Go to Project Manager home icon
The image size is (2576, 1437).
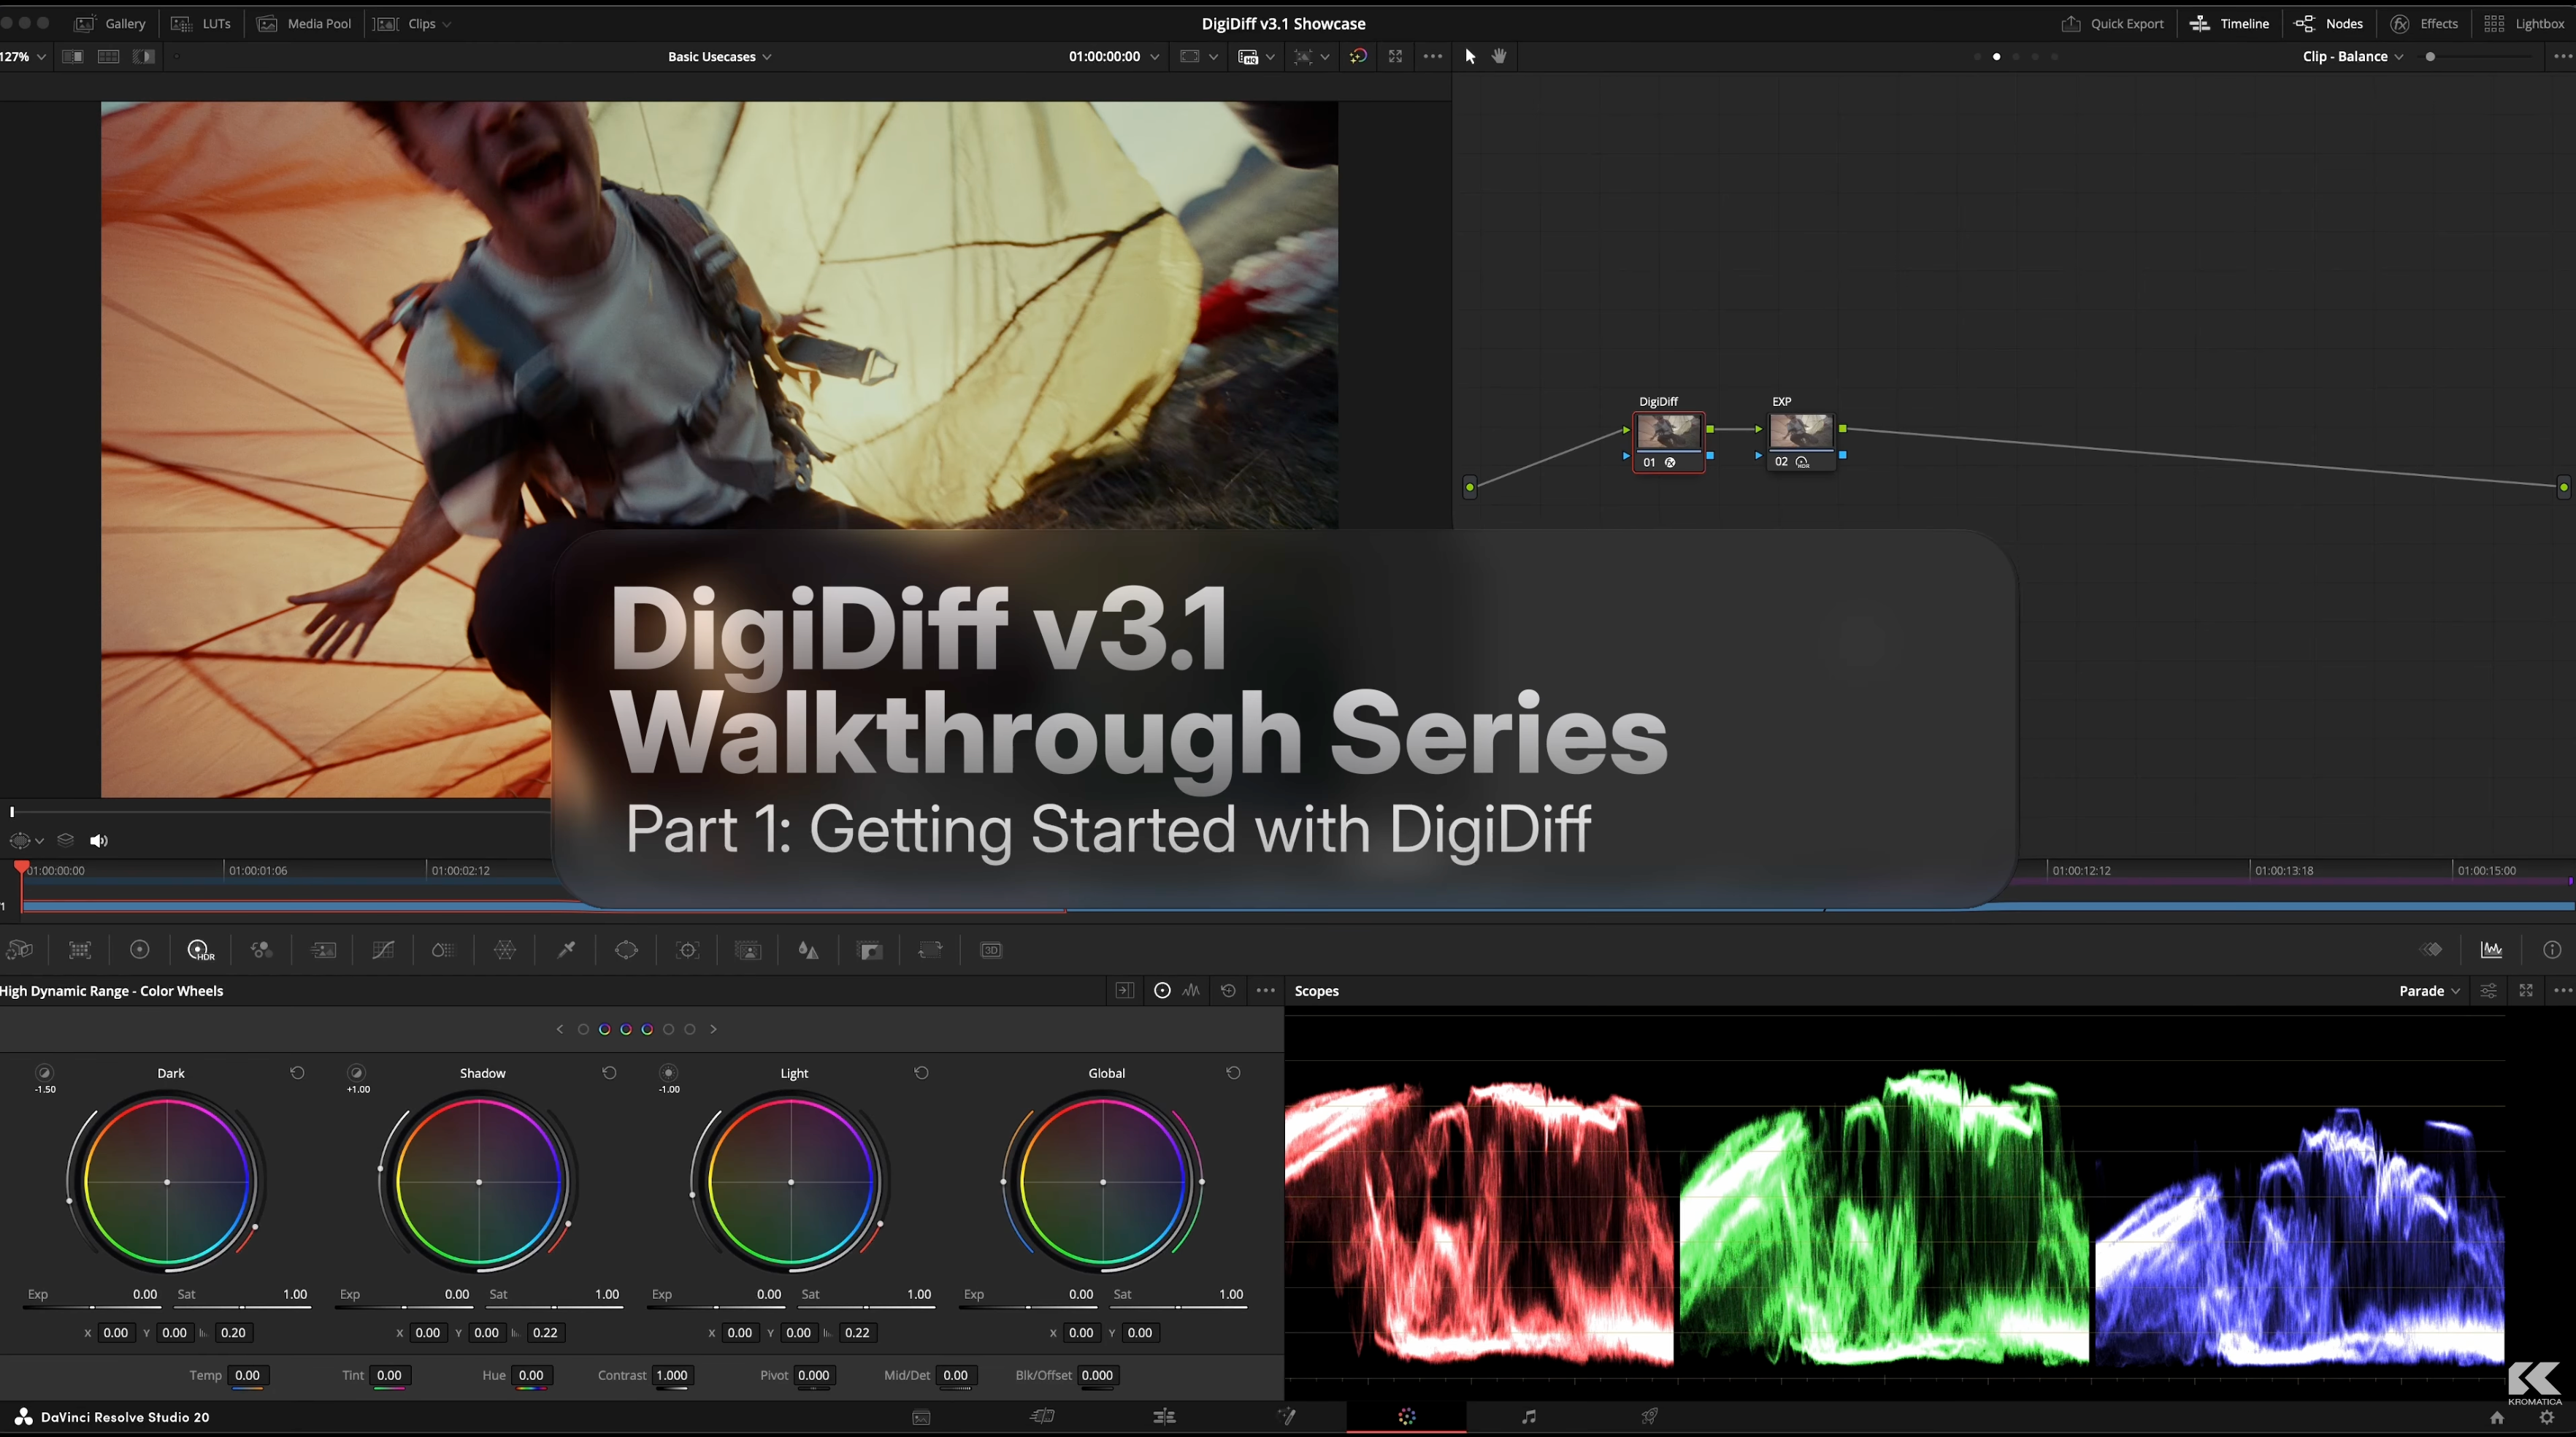2497,1418
